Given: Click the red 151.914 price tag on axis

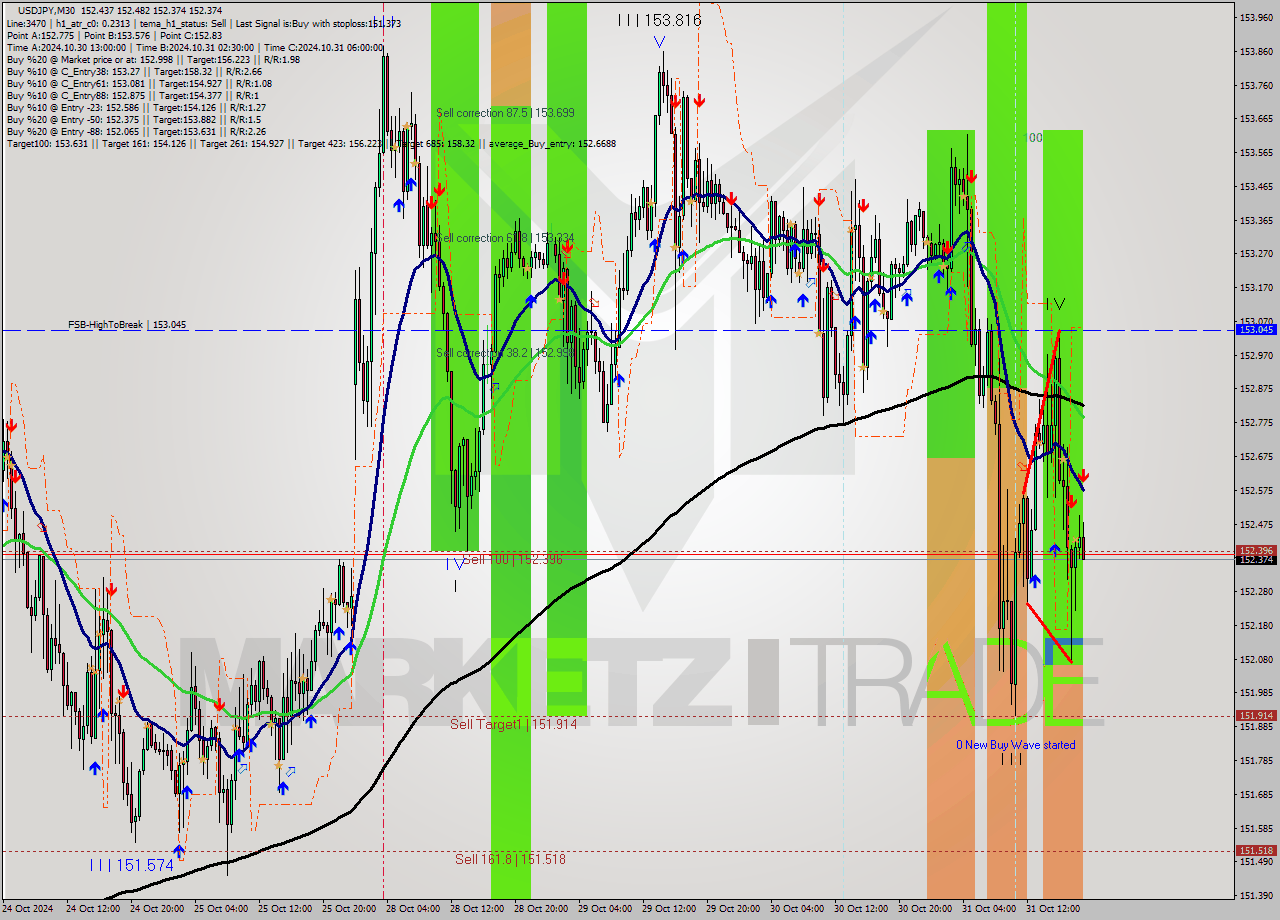Looking at the screenshot, I should pos(1256,716).
